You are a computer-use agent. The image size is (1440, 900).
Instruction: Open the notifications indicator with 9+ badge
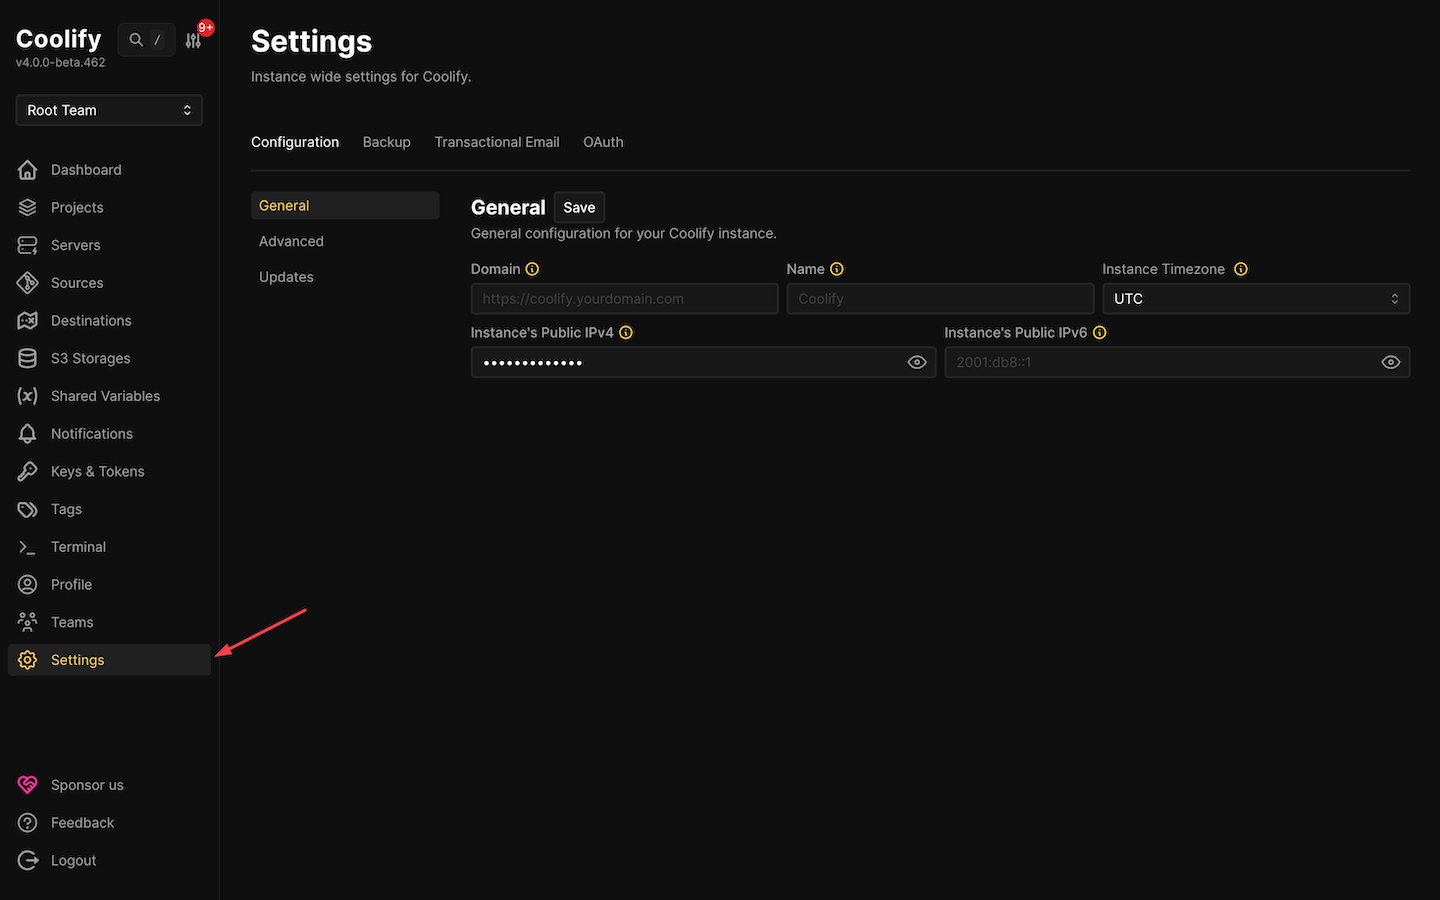pyautogui.click(x=194, y=38)
